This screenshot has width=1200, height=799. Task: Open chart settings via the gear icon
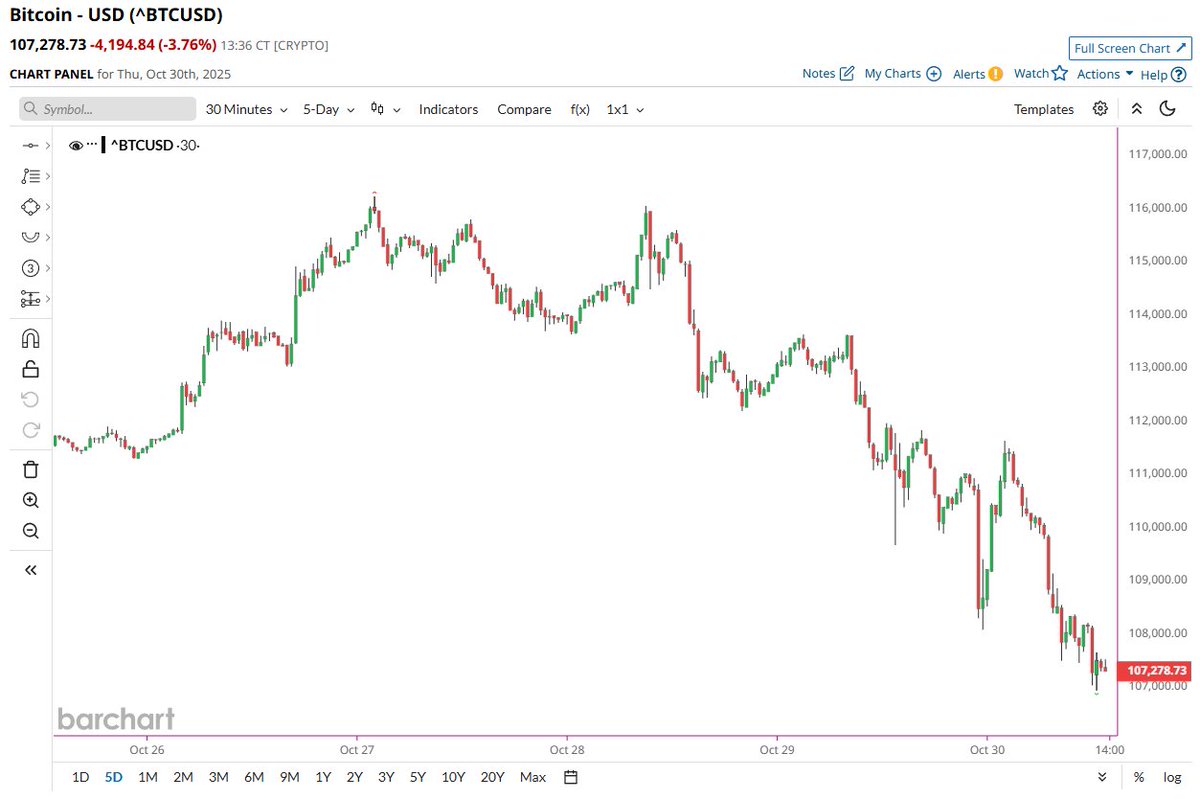pos(1100,109)
